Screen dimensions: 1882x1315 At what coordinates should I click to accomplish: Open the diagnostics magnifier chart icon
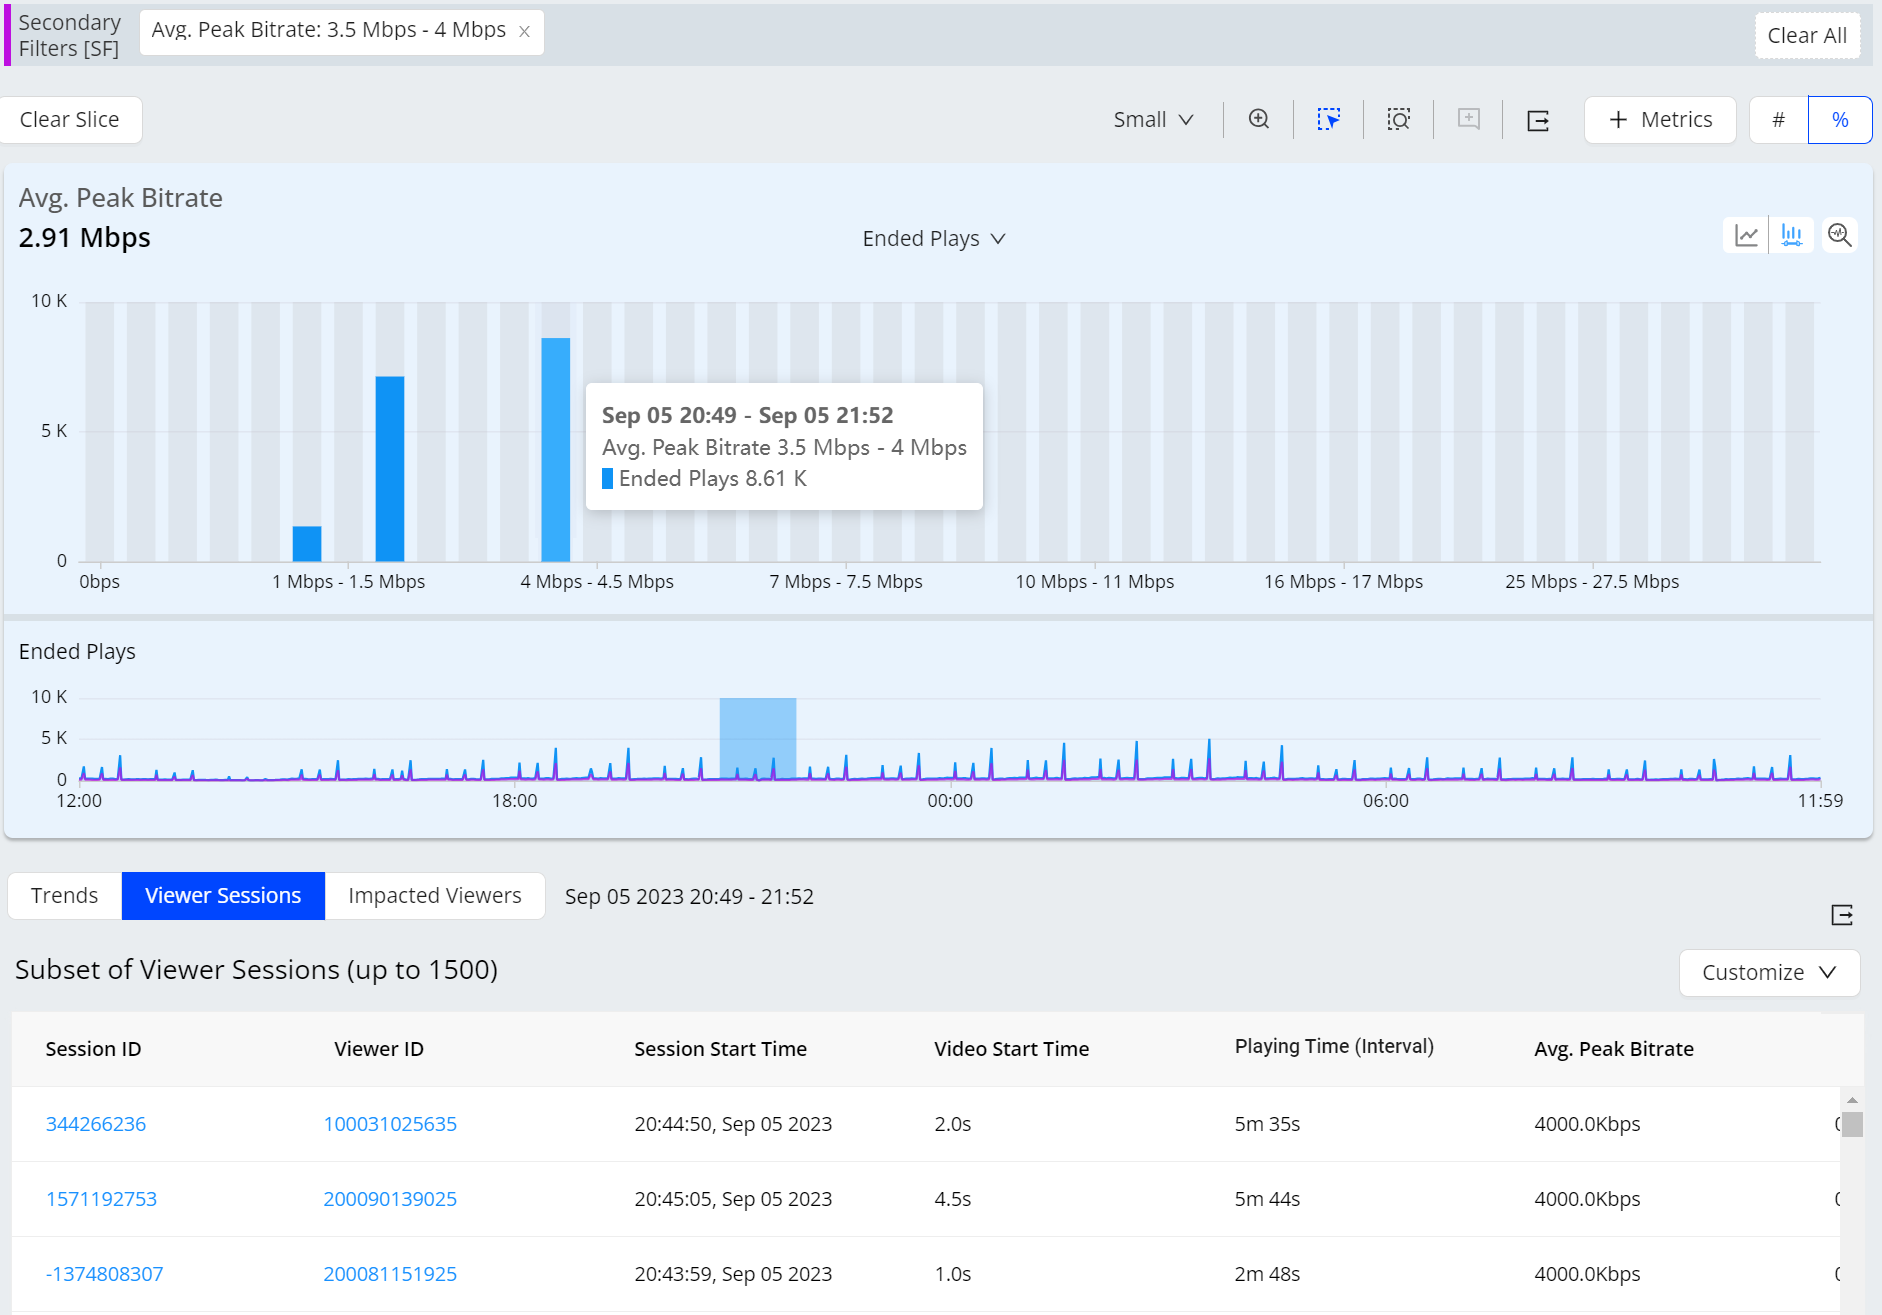tap(1839, 236)
